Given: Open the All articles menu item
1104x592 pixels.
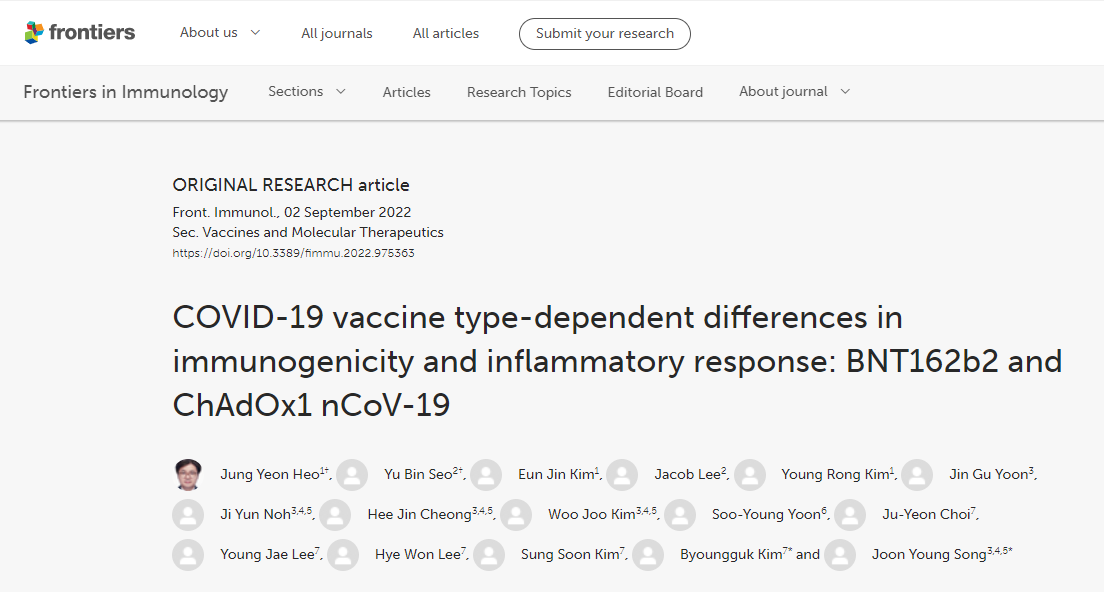Looking at the screenshot, I should coord(446,33).
